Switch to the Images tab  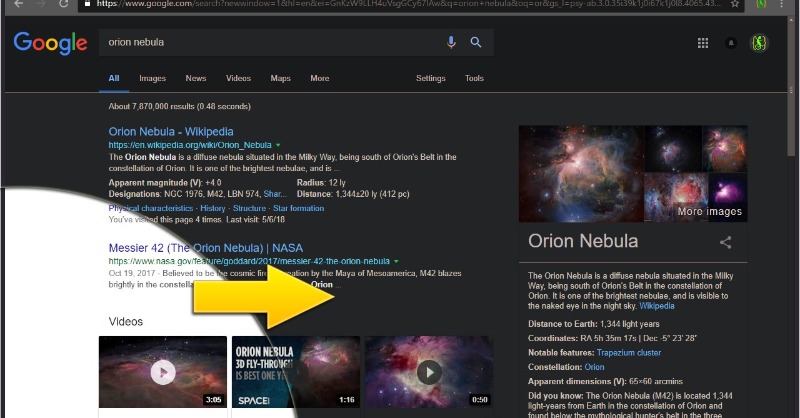tap(153, 78)
